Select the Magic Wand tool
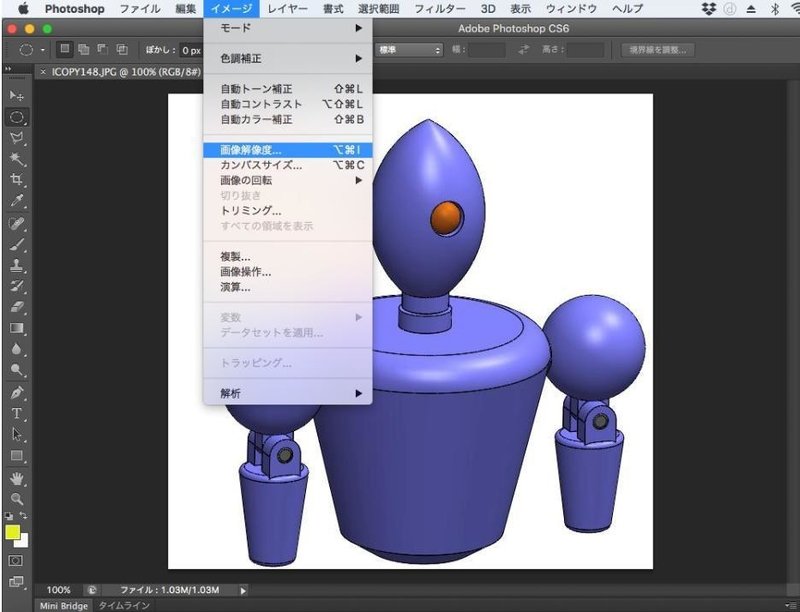 click(x=16, y=159)
